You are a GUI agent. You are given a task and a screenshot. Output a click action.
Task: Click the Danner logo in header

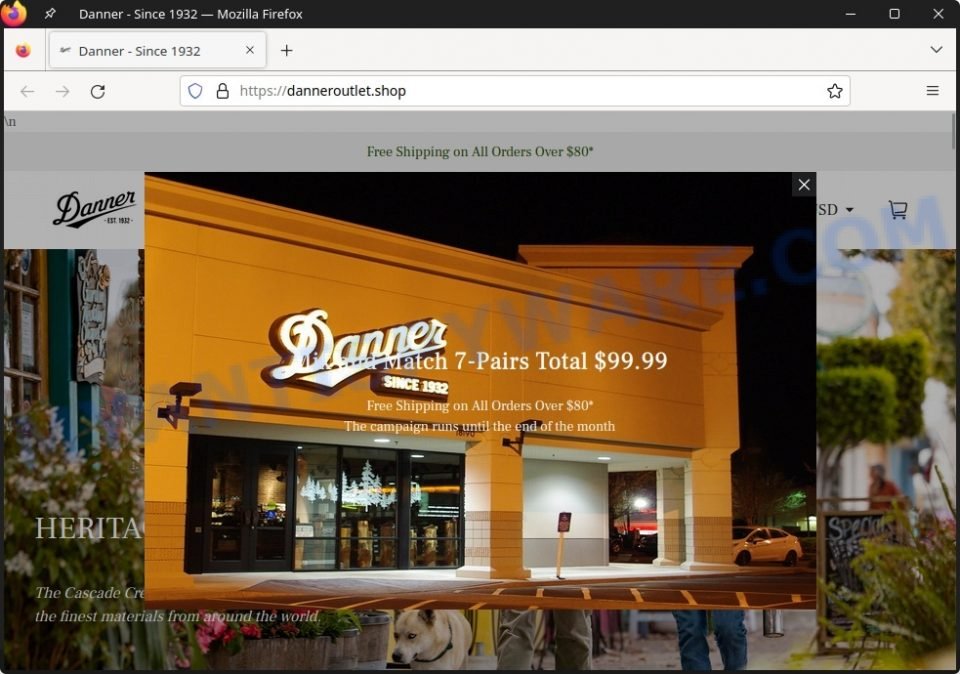pyautogui.click(x=94, y=209)
